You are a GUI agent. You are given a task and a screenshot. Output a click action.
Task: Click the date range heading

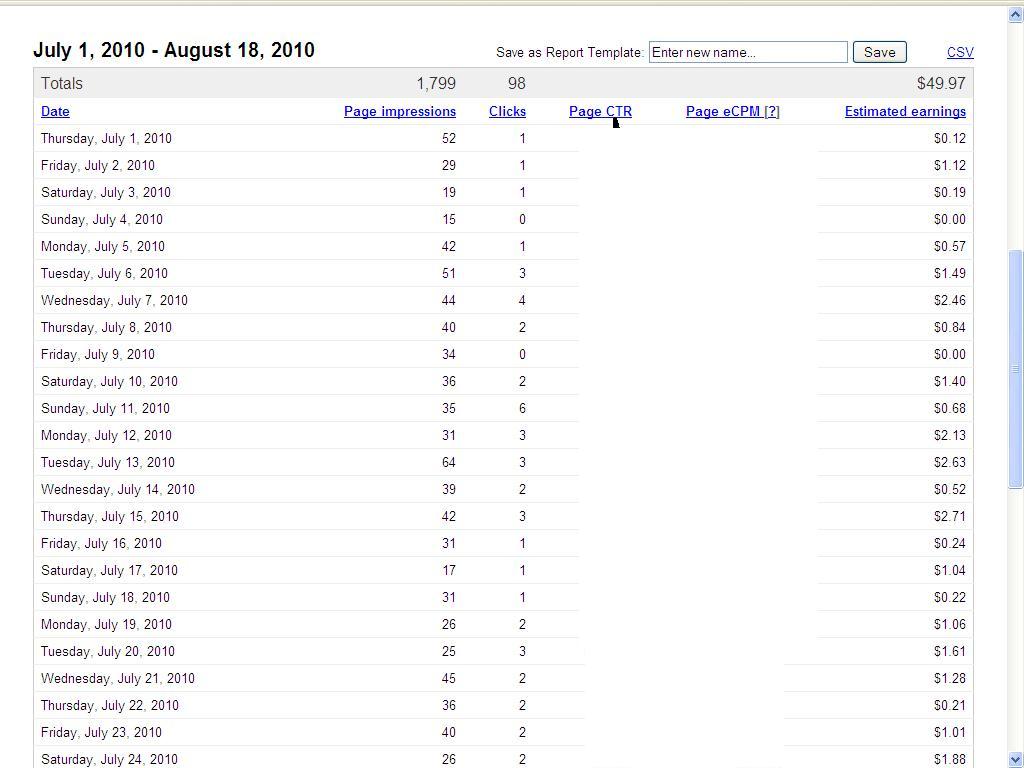[174, 51]
